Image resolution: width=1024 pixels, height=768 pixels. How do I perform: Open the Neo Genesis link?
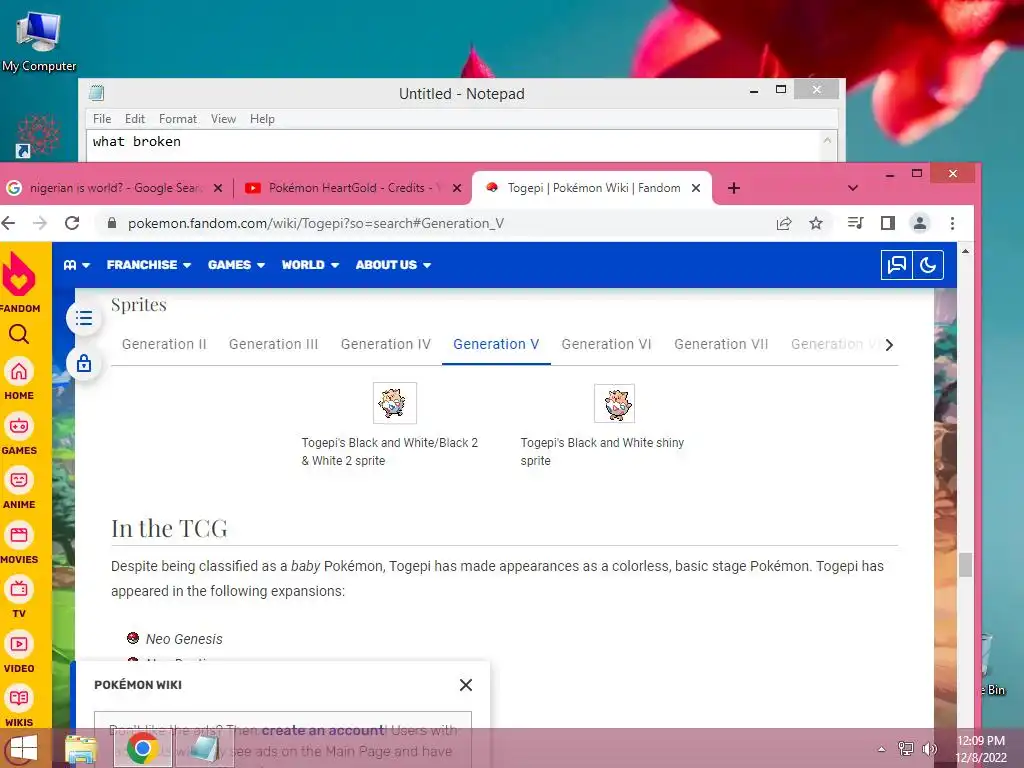point(184,639)
